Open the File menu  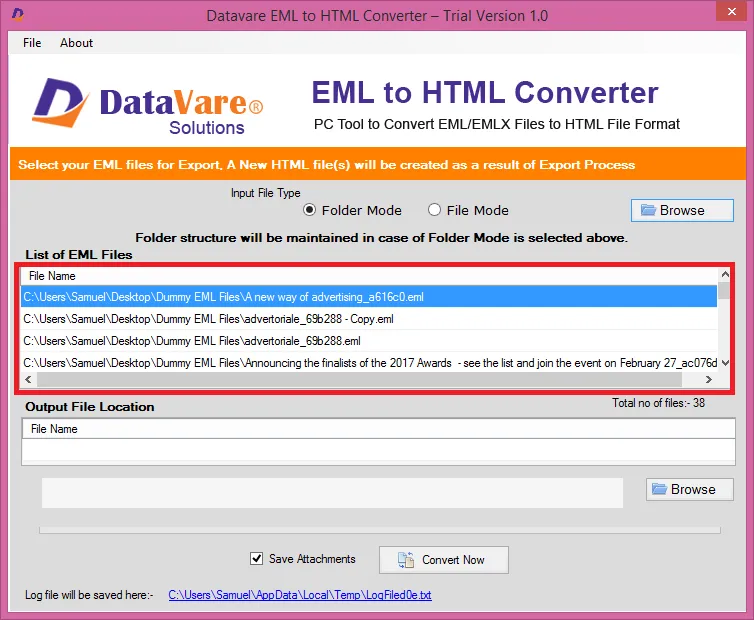(x=32, y=43)
